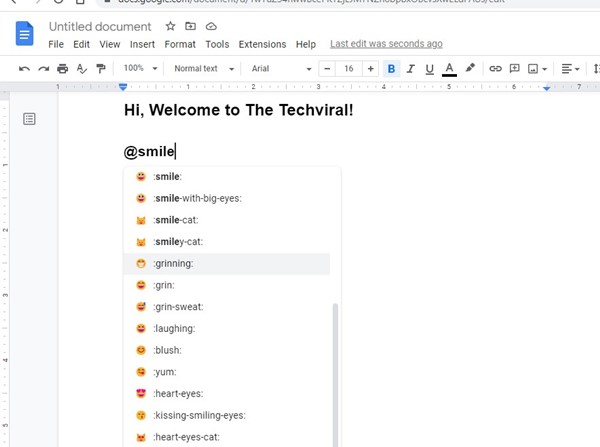The width and height of the screenshot is (600, 447).
Task: Click the right indent ruler marker
Action: click(547, 88)
